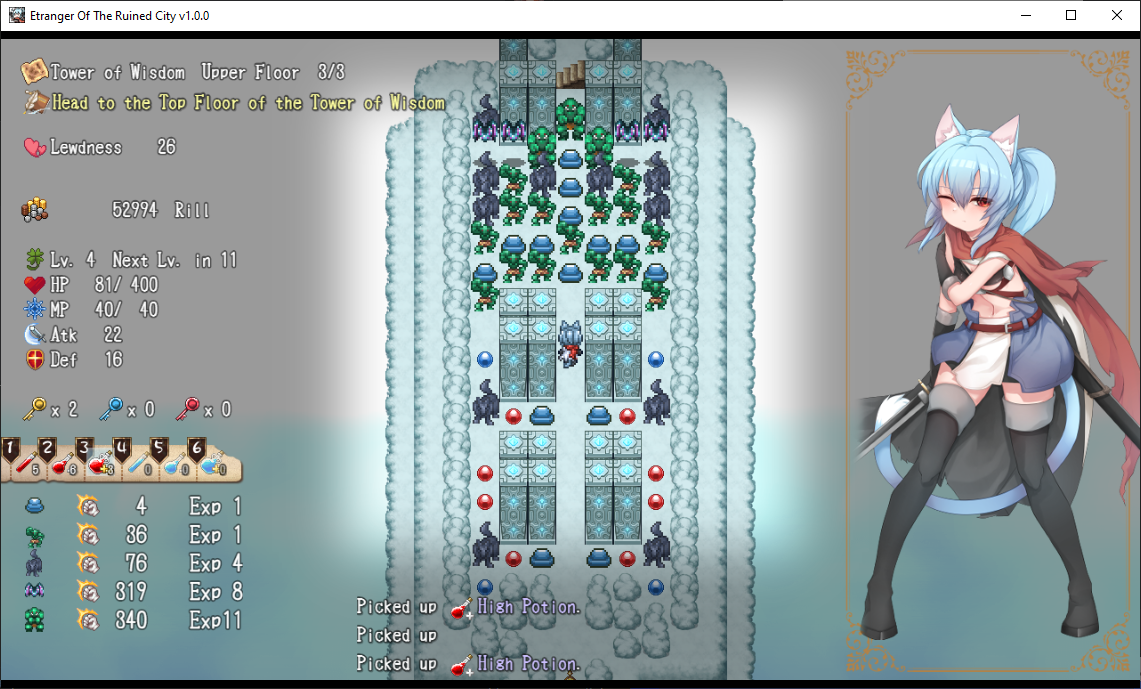The width and height of the screenshot is (1141, 689).
Task: Click the fist damage icon beside the slime
Action: pos(88,506)
